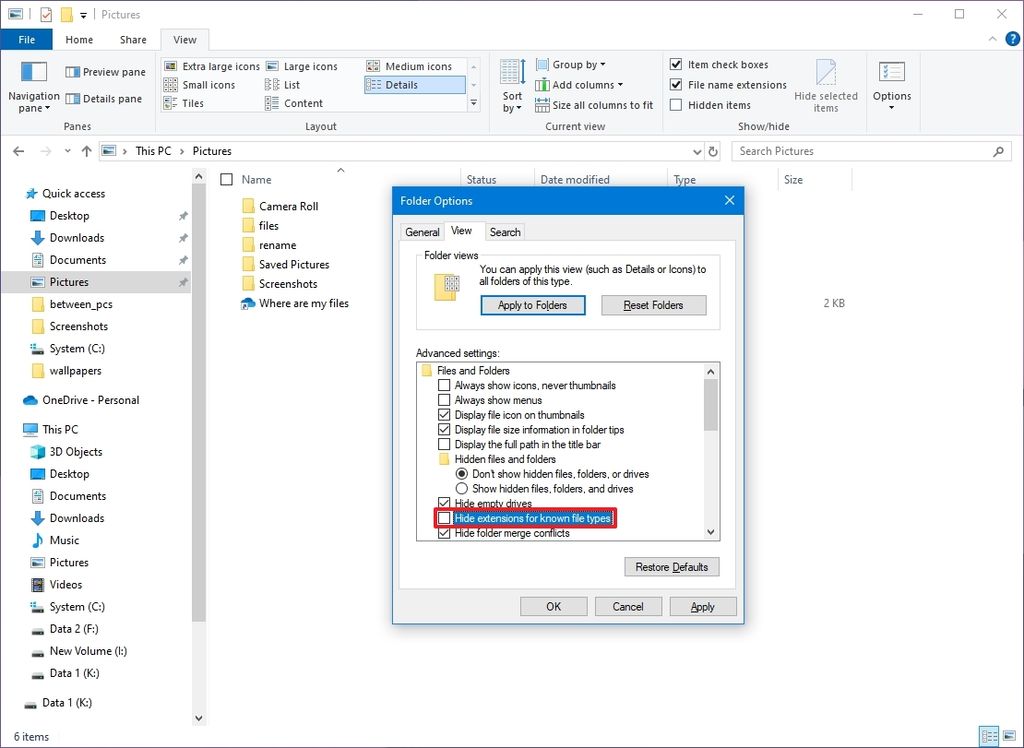Enable the File name extensions checkbox
Image resolution: width=1024 pixels, height=748 pixels.
[x=676, y=84]
